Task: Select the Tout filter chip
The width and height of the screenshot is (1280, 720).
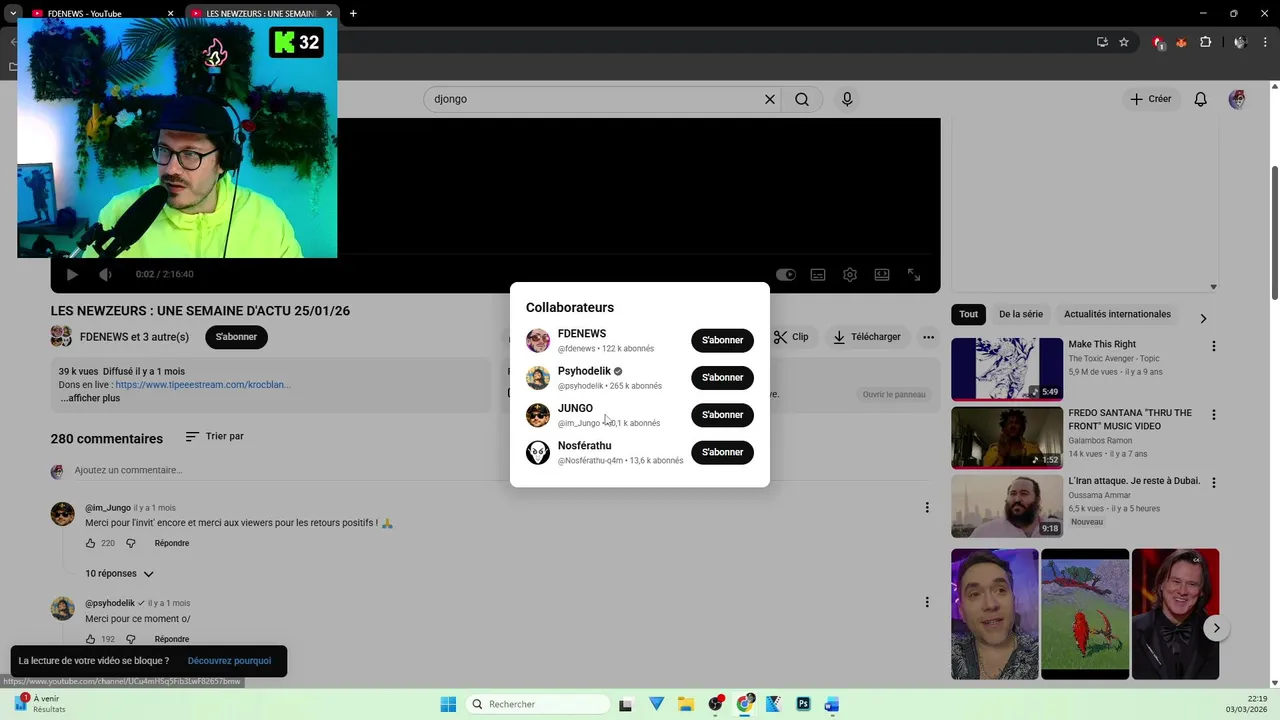Action: point(969,314)
